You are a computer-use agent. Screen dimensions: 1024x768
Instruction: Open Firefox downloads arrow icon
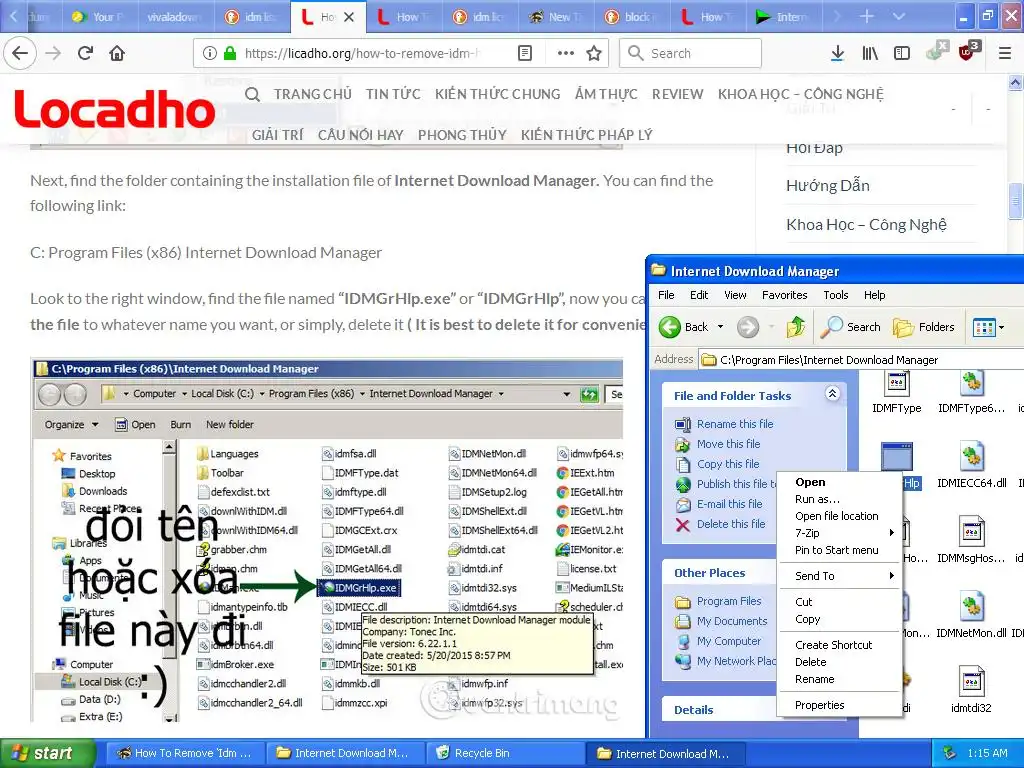(837, 53)
